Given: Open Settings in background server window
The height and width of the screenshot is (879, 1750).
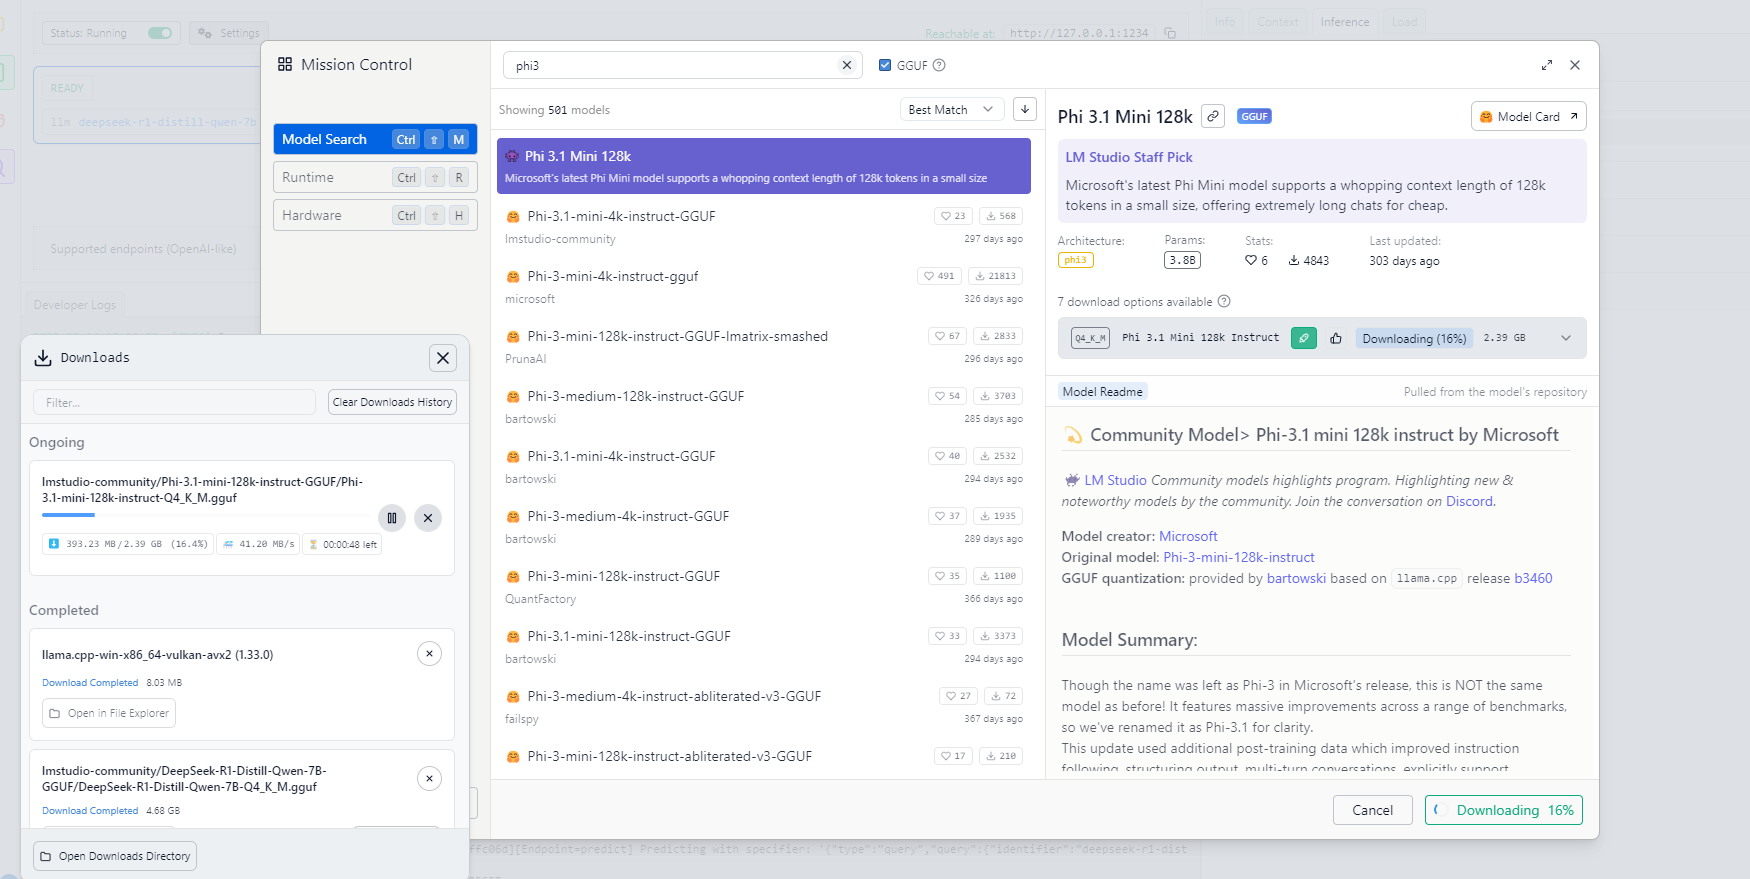Looking at the screenshot, I should (x=229, y=33).
